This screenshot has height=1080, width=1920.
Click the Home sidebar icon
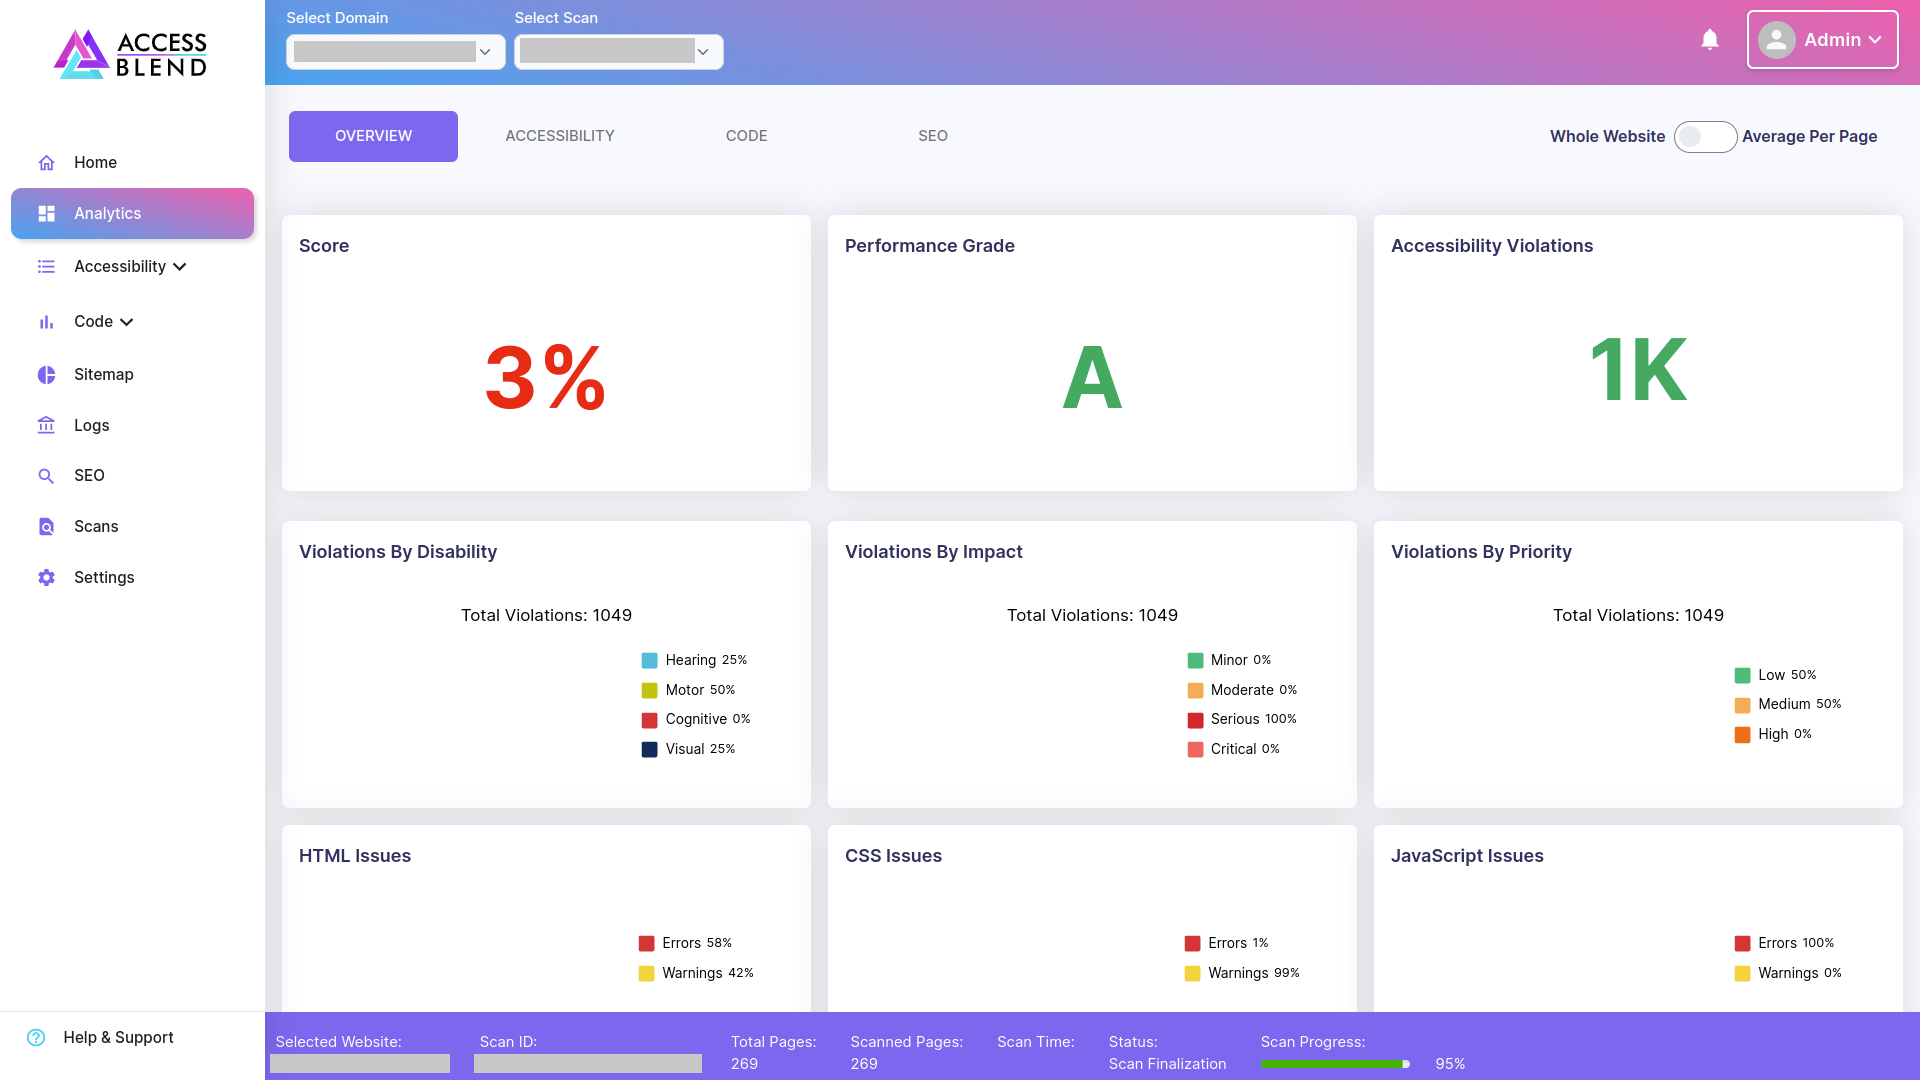click(46, 163)
